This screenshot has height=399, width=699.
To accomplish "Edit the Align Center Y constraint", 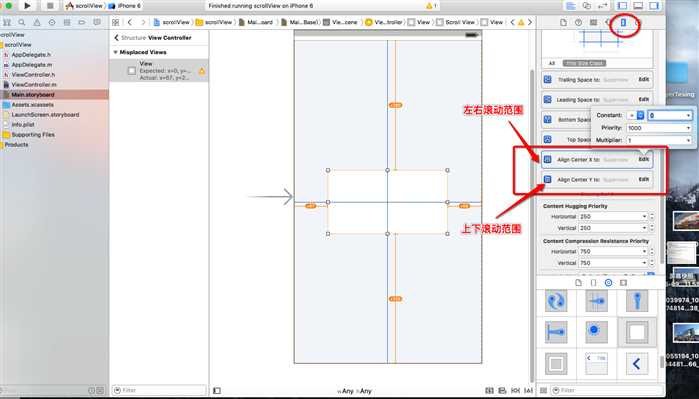I will pyautogui.click(x=643, y=179).
